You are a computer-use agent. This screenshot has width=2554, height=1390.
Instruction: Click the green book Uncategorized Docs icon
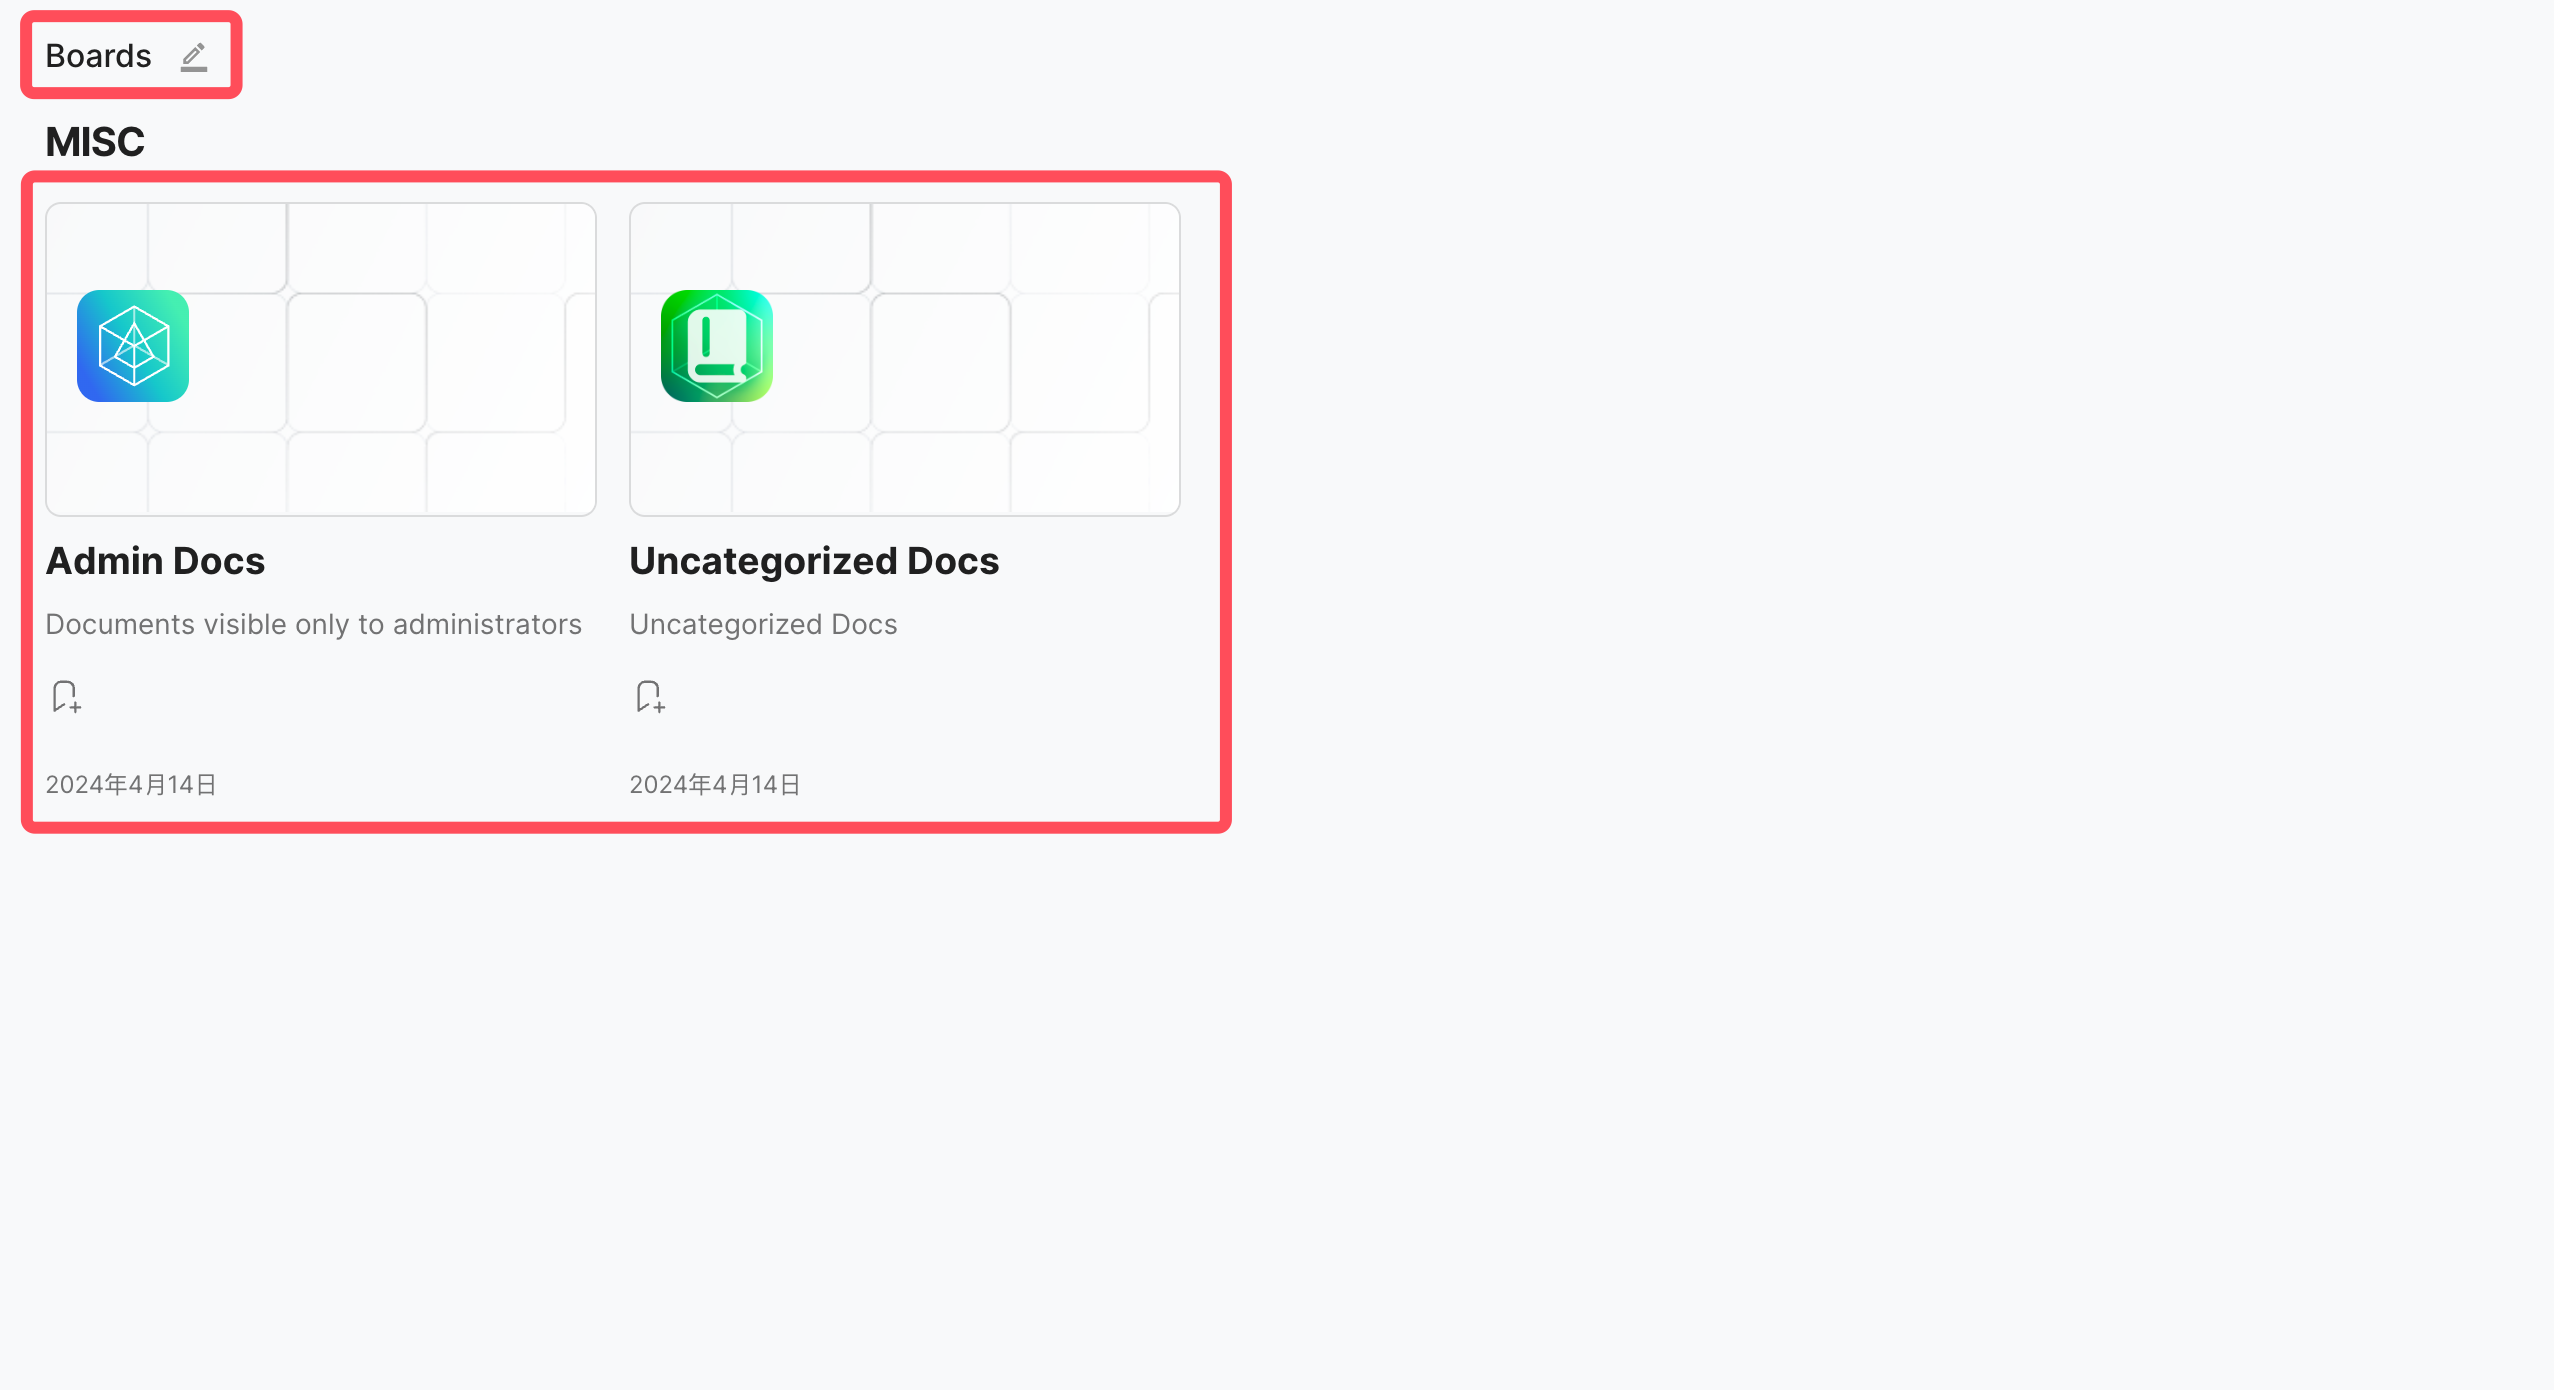[x=717, y=346]
